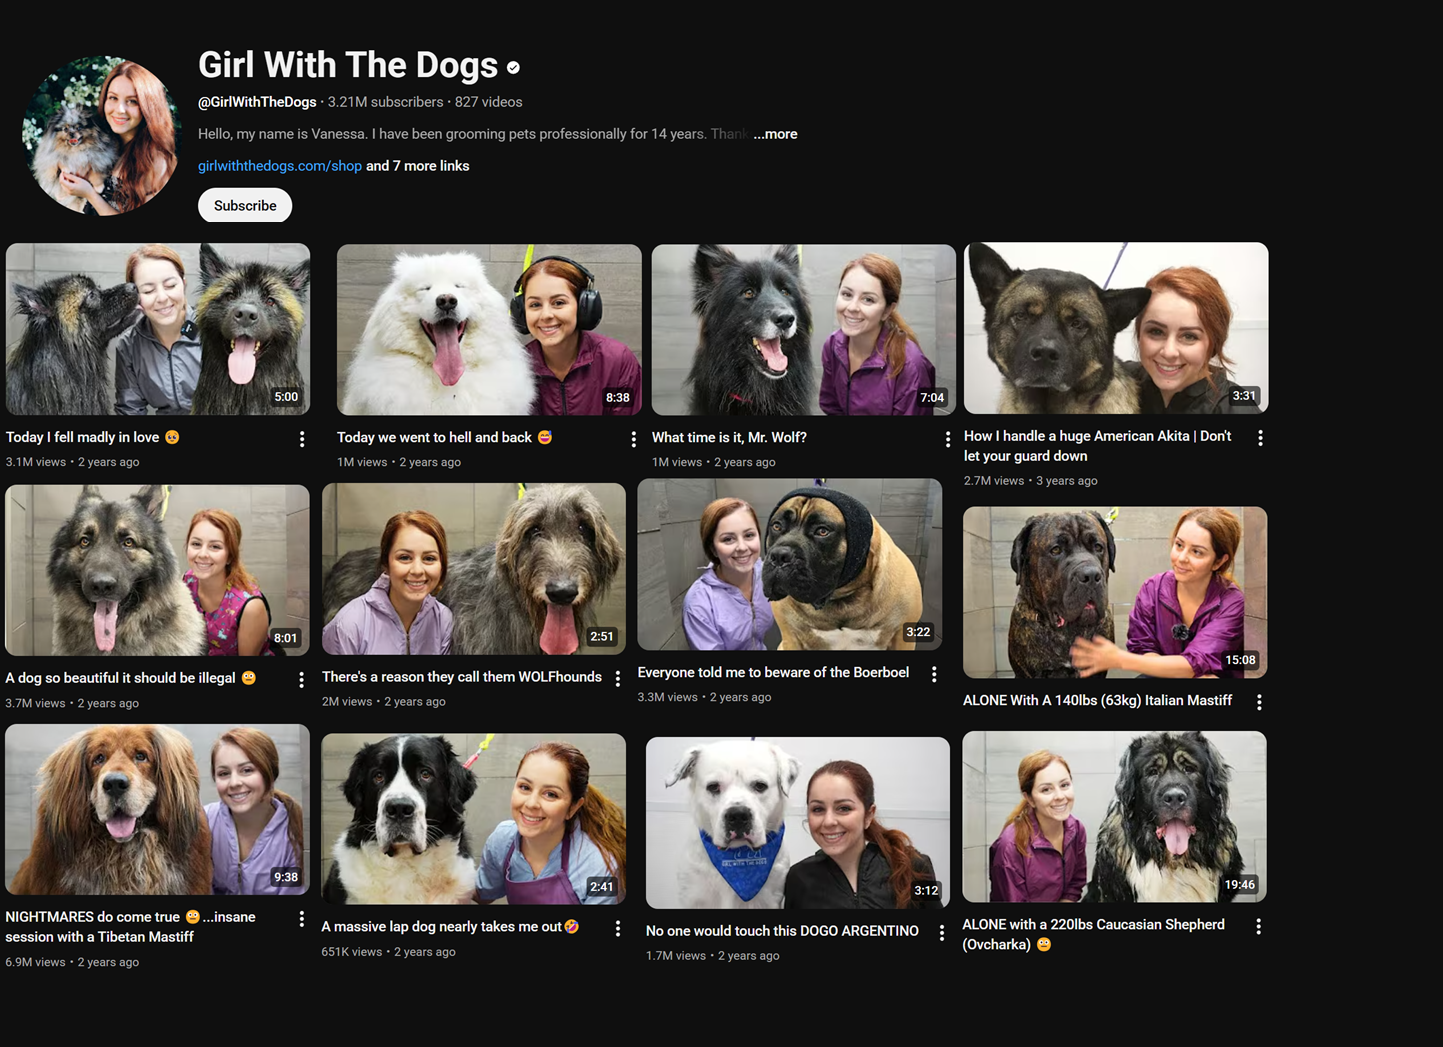Open options menu for DOGO ARGENTINO video
The image size is (1443, 1047).
941,933
